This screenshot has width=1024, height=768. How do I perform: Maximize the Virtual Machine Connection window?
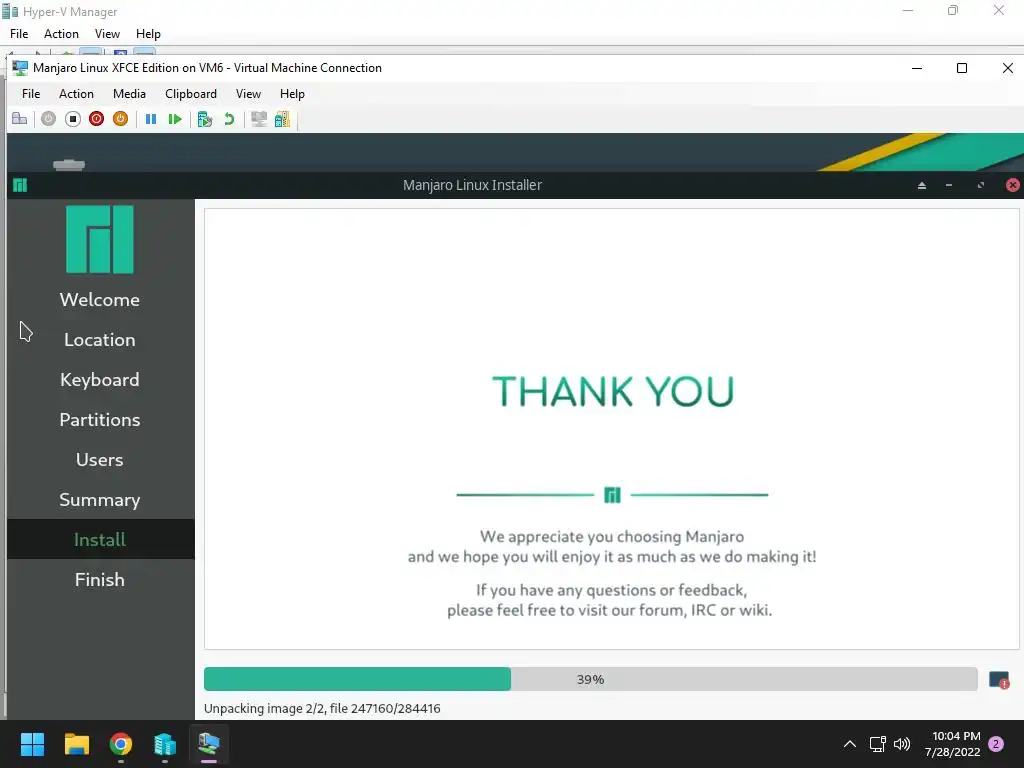coord(961,68)
